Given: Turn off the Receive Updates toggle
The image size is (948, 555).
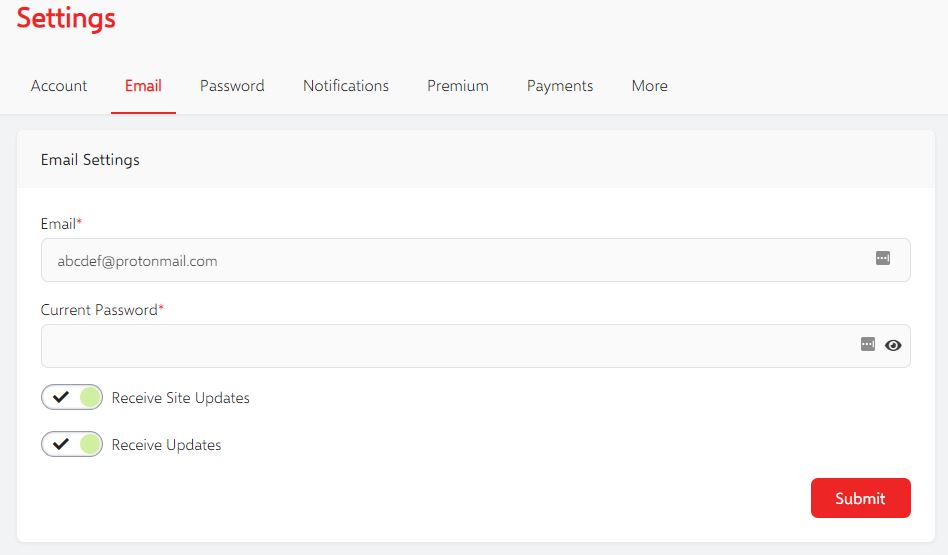Looking at the screenshot, I should (x=72, y=444).
